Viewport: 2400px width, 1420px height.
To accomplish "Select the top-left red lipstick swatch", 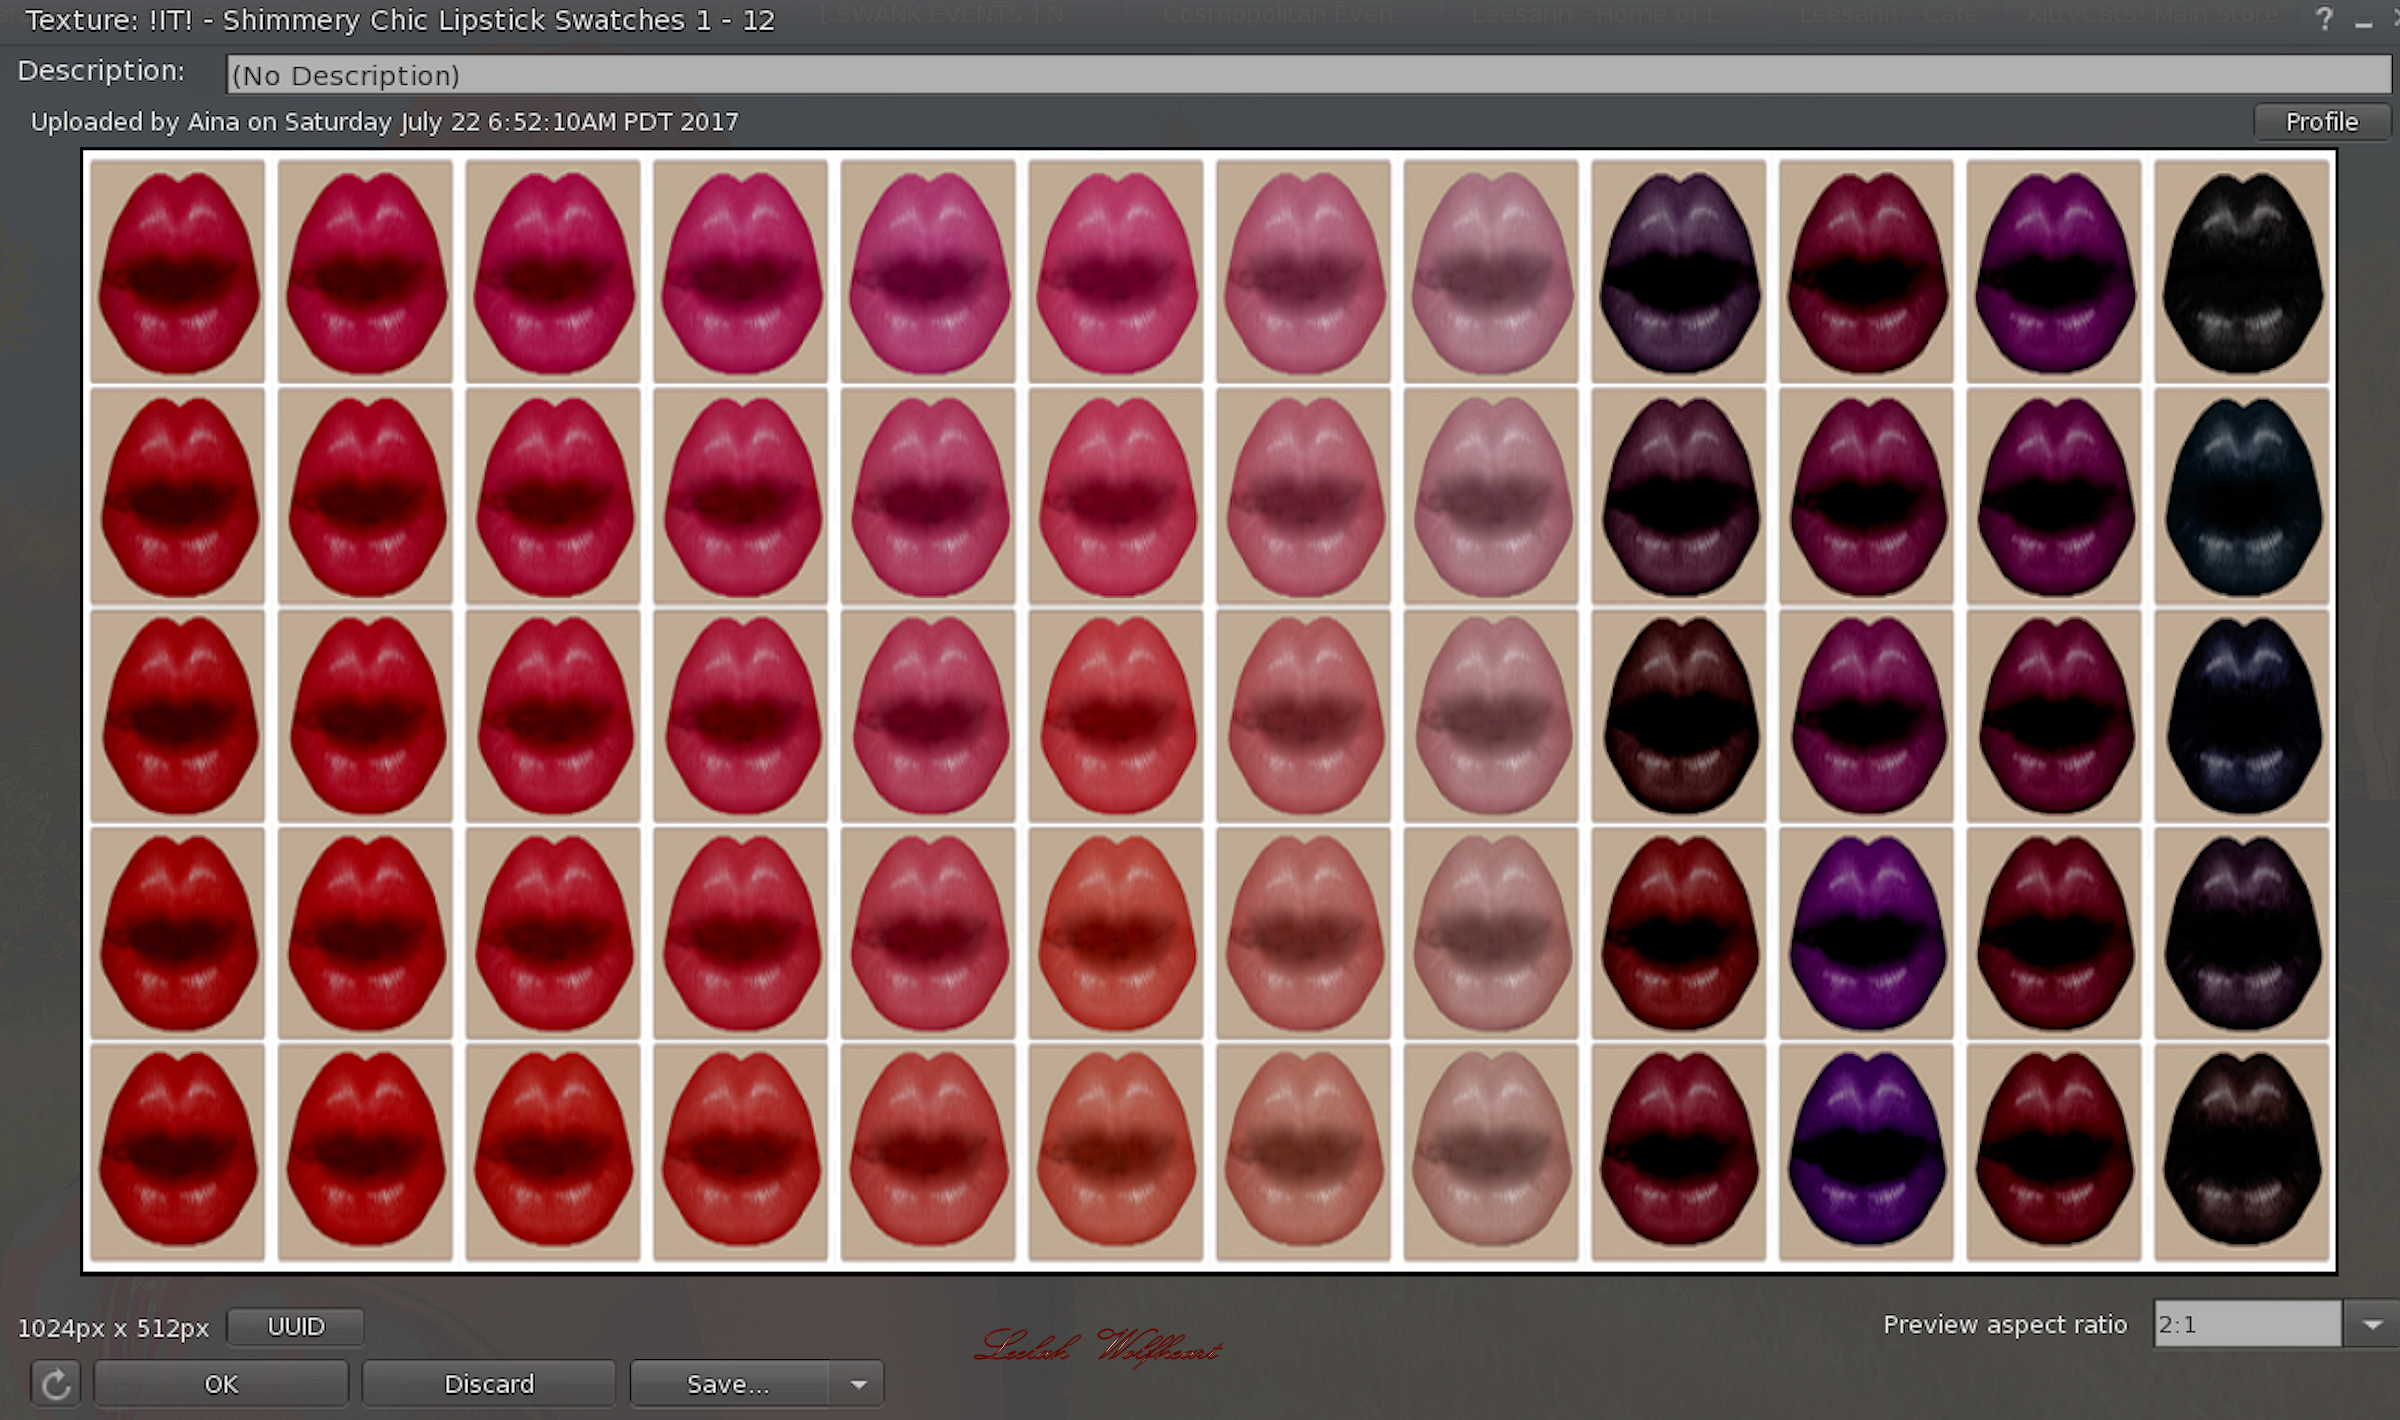I will click(x=178, y=271).
